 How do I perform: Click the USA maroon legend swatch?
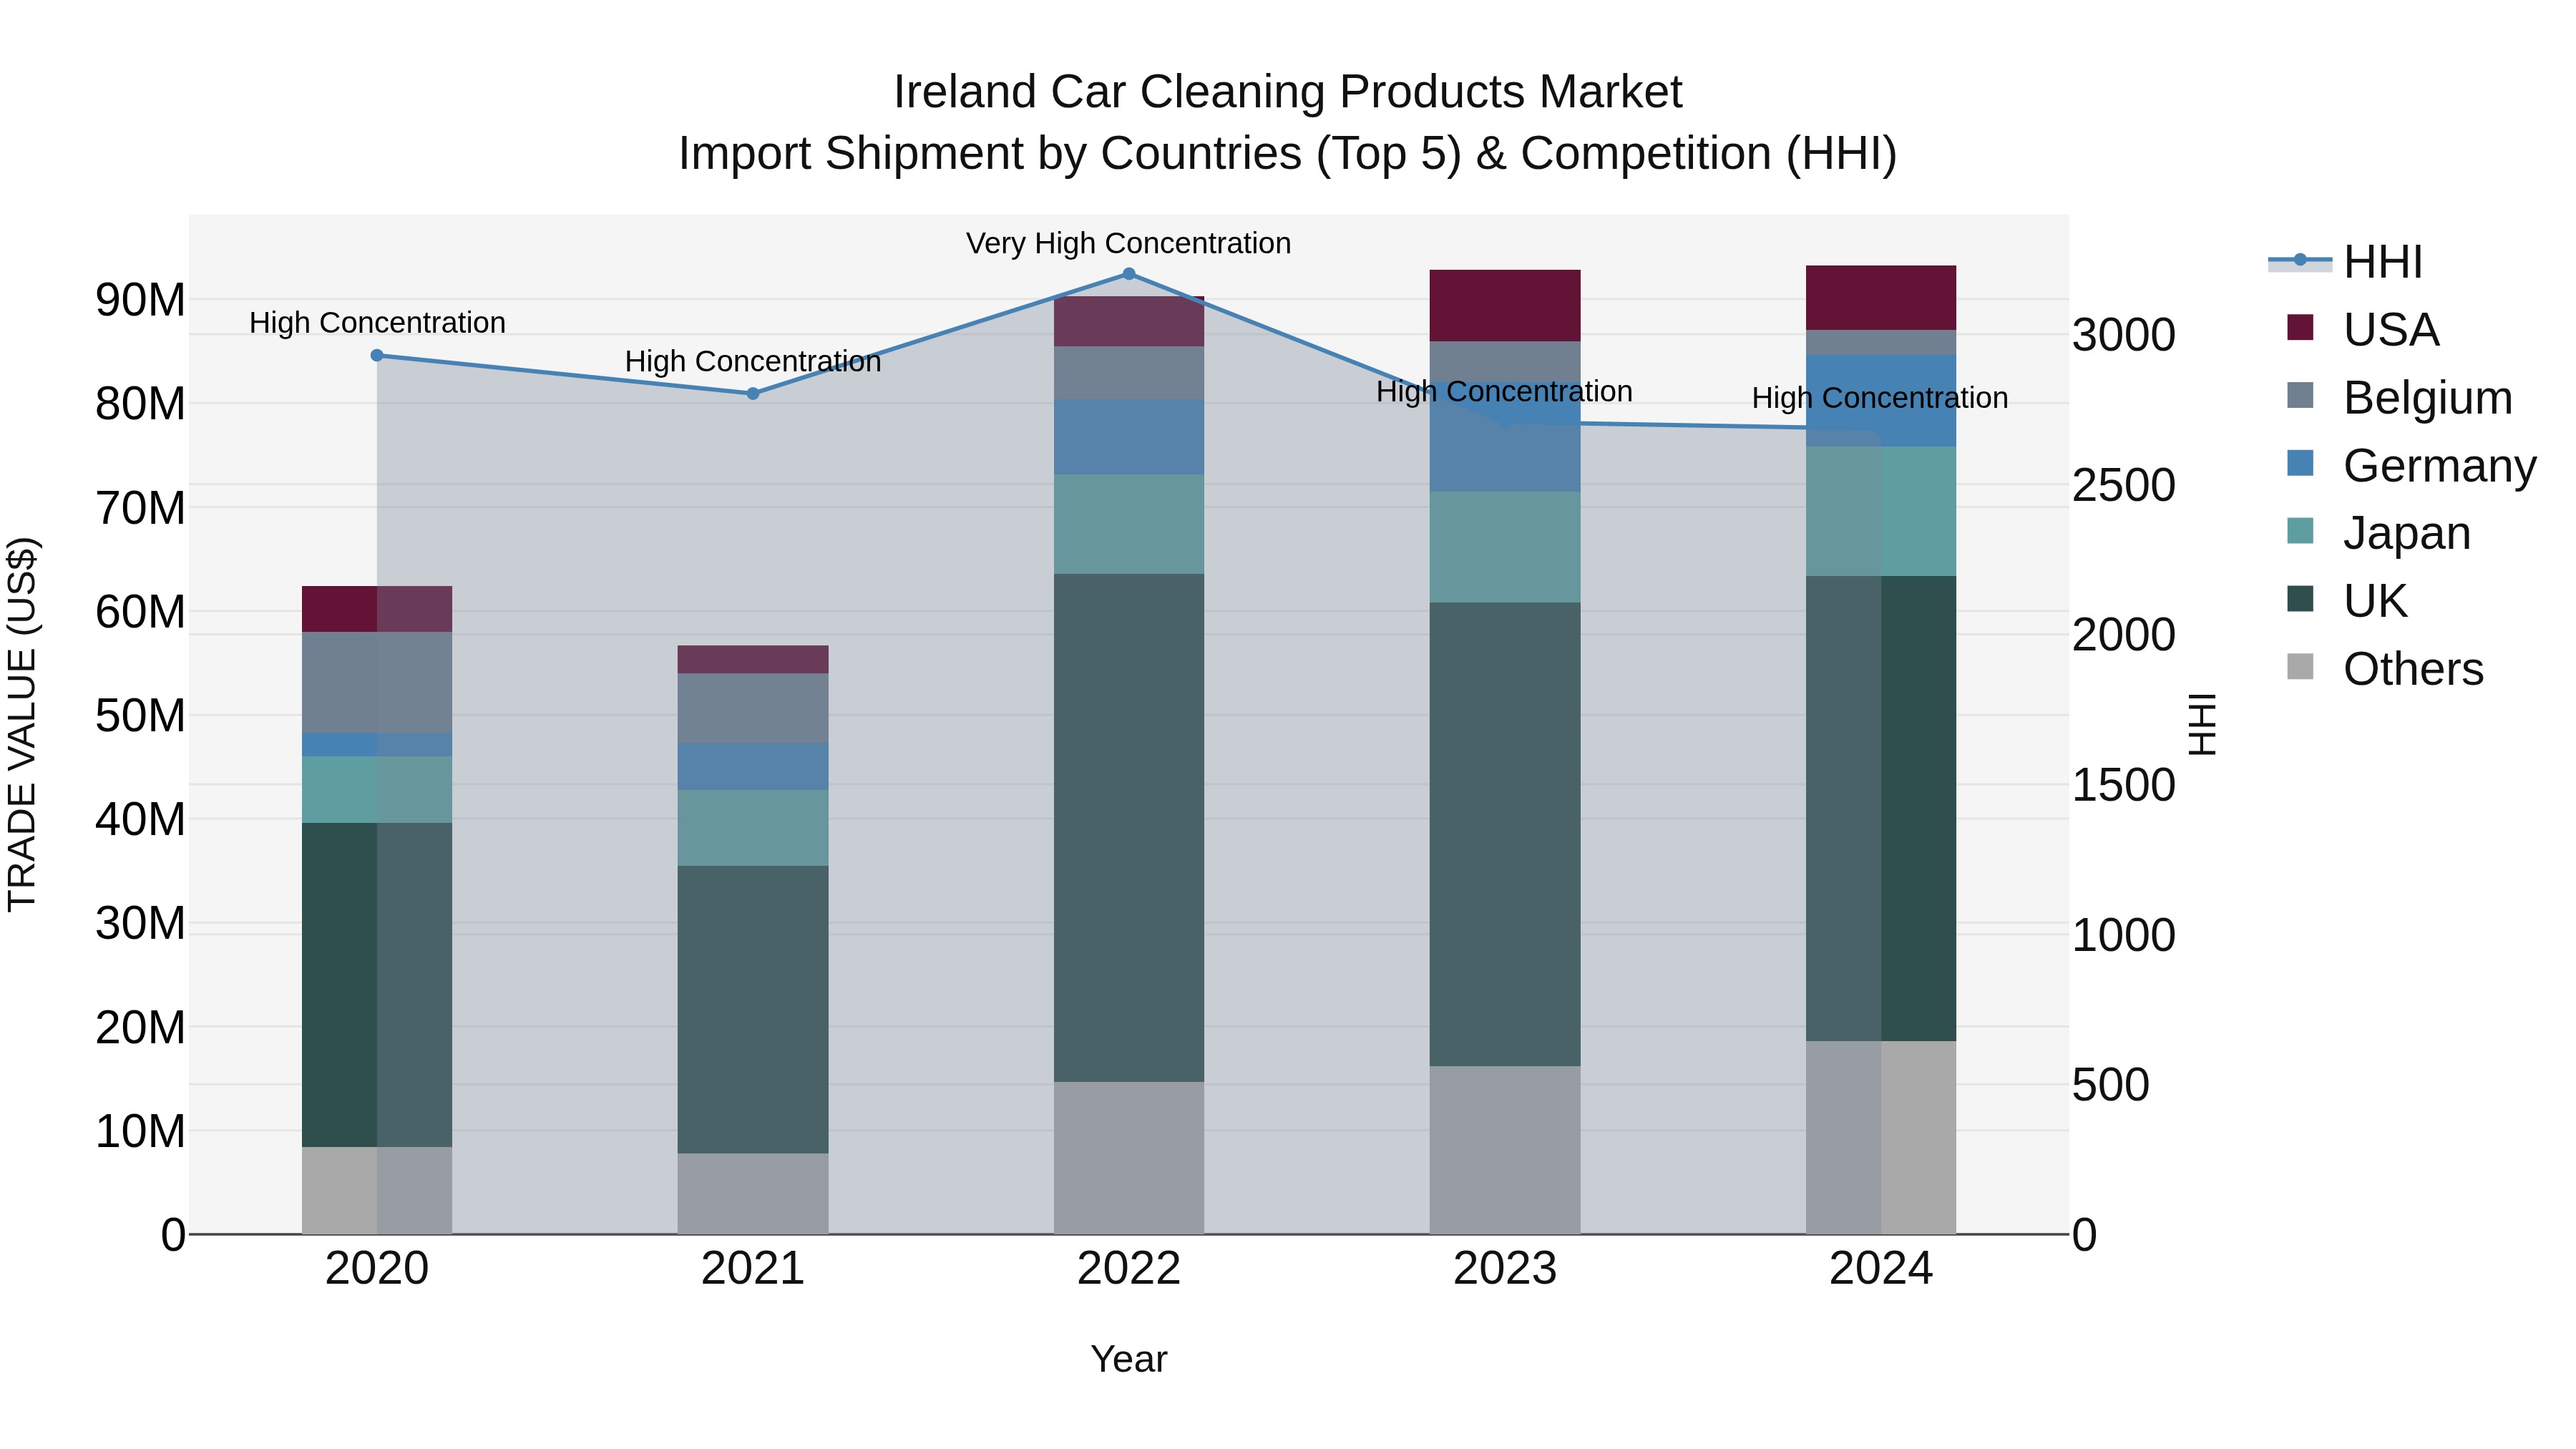(2300, 328)
